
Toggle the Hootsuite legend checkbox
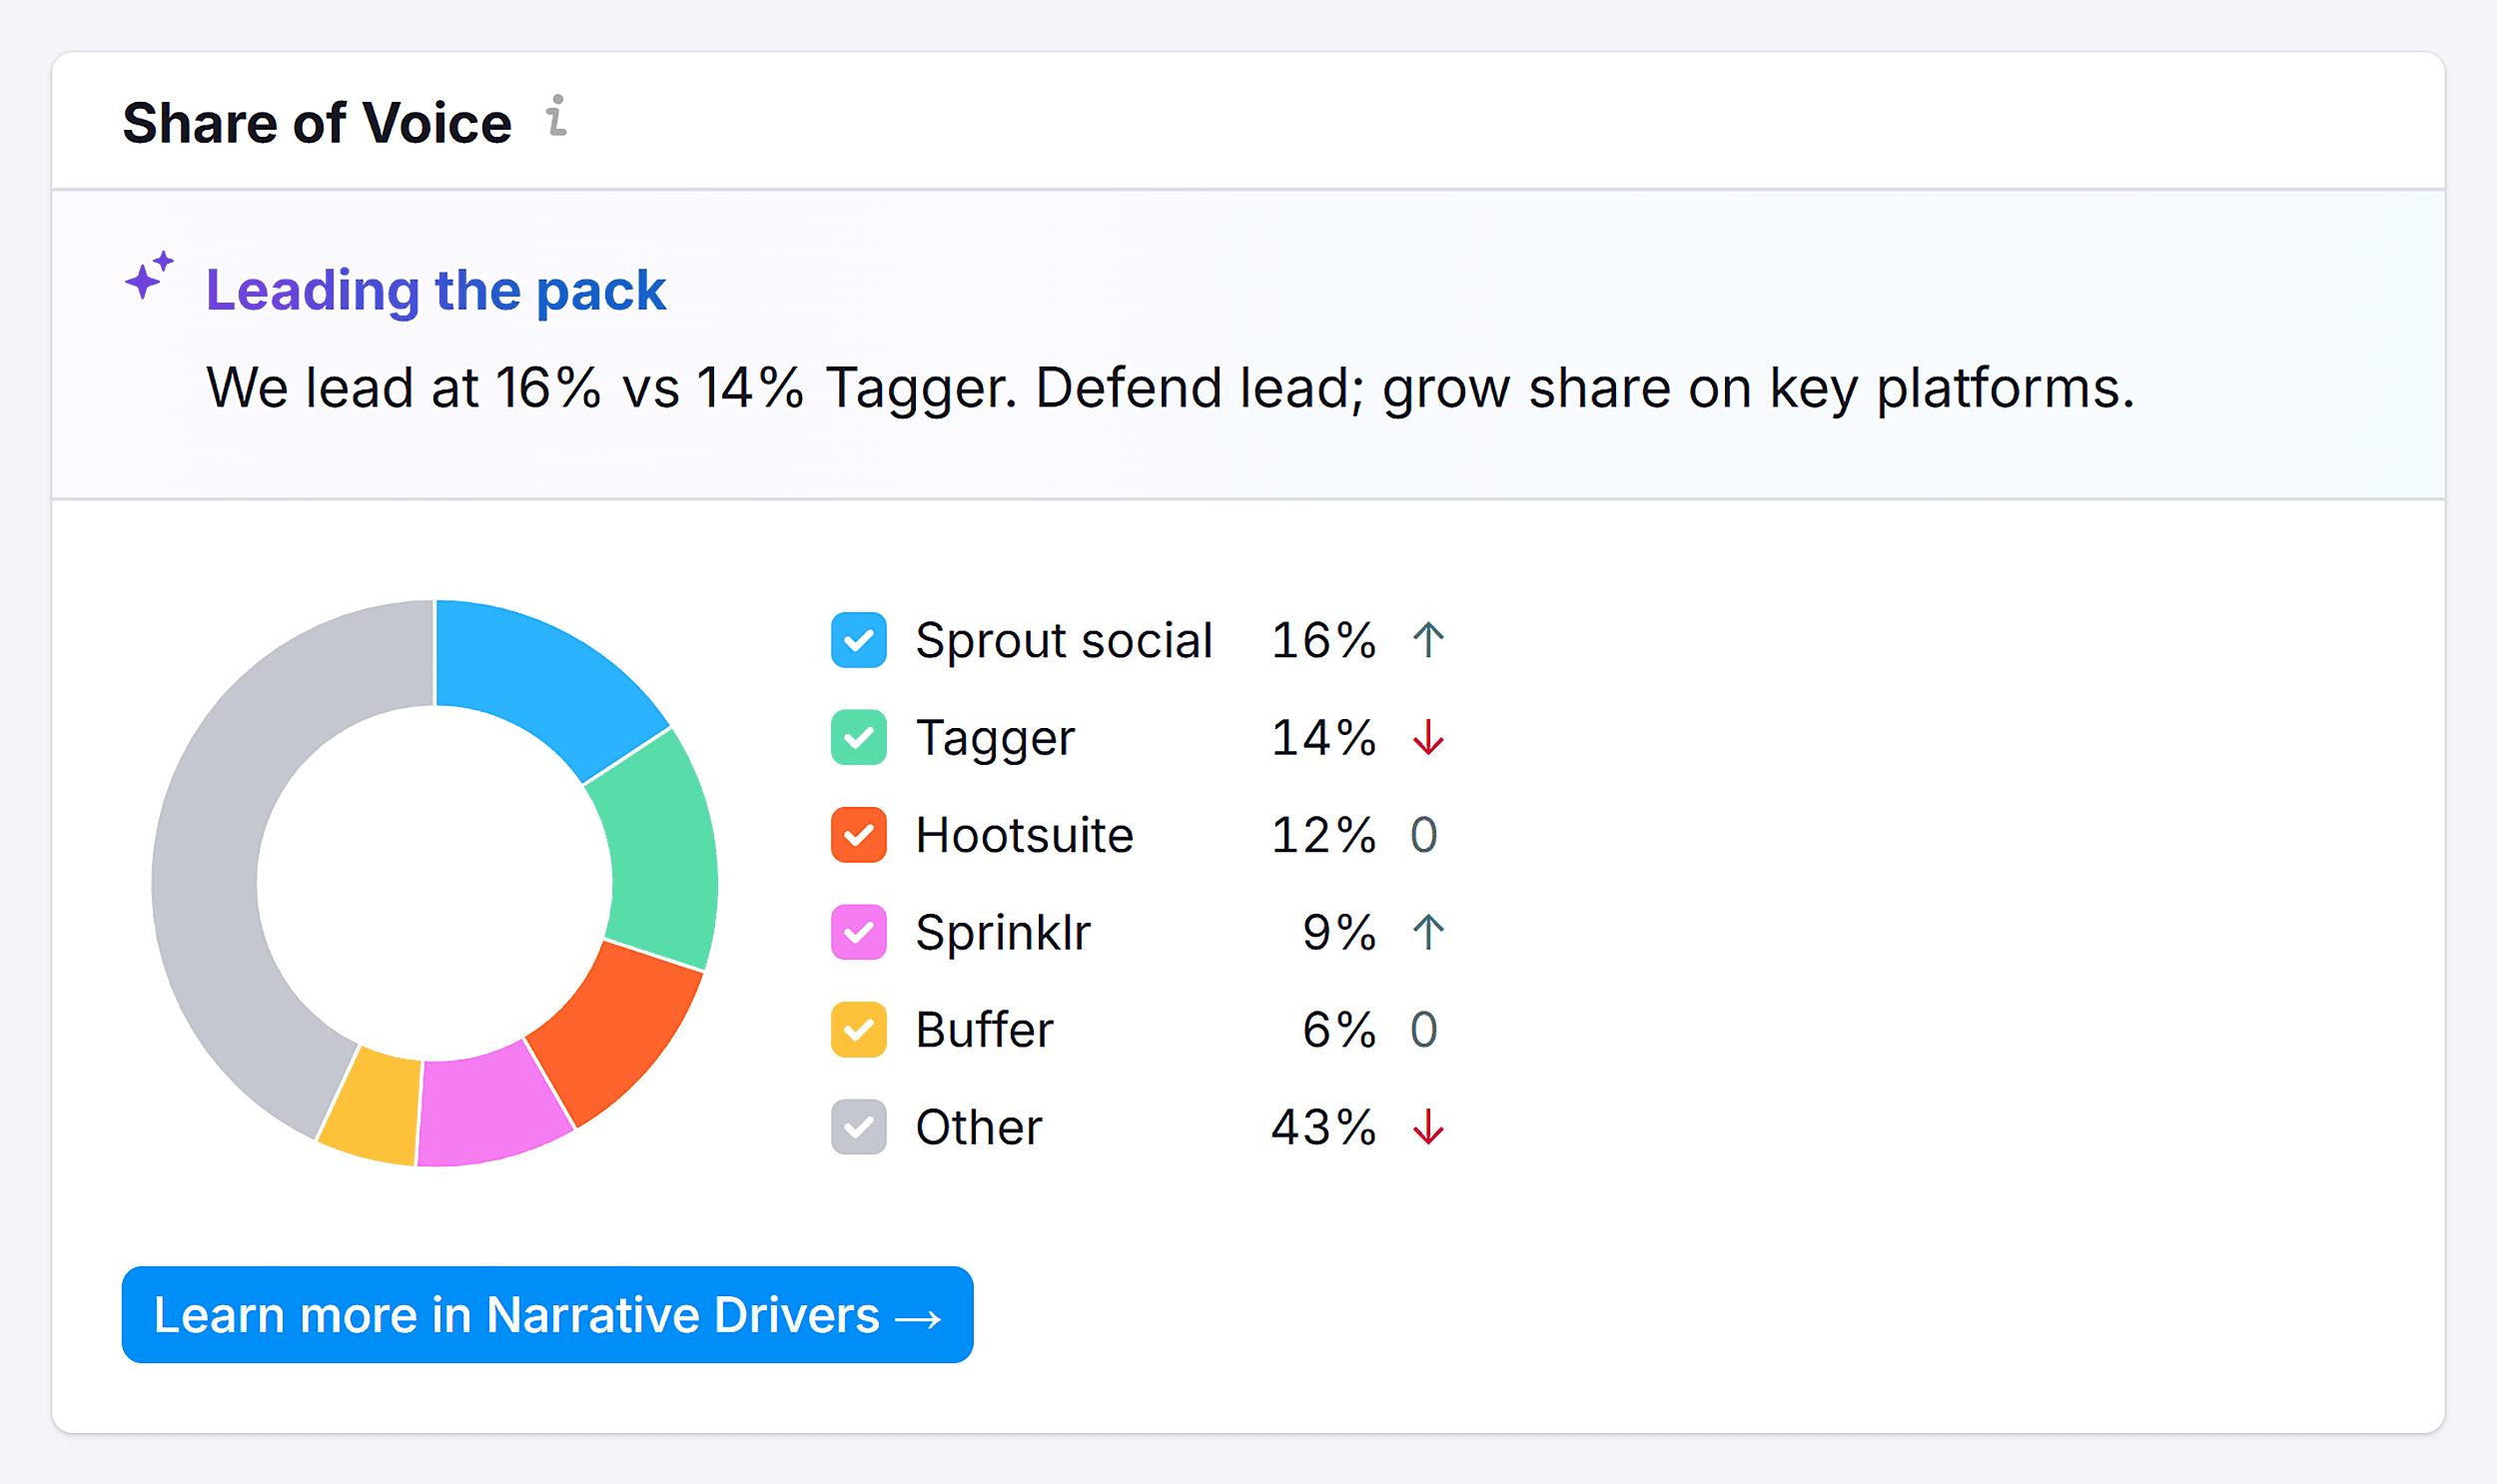pyautogui.click(x=858, y=835)
